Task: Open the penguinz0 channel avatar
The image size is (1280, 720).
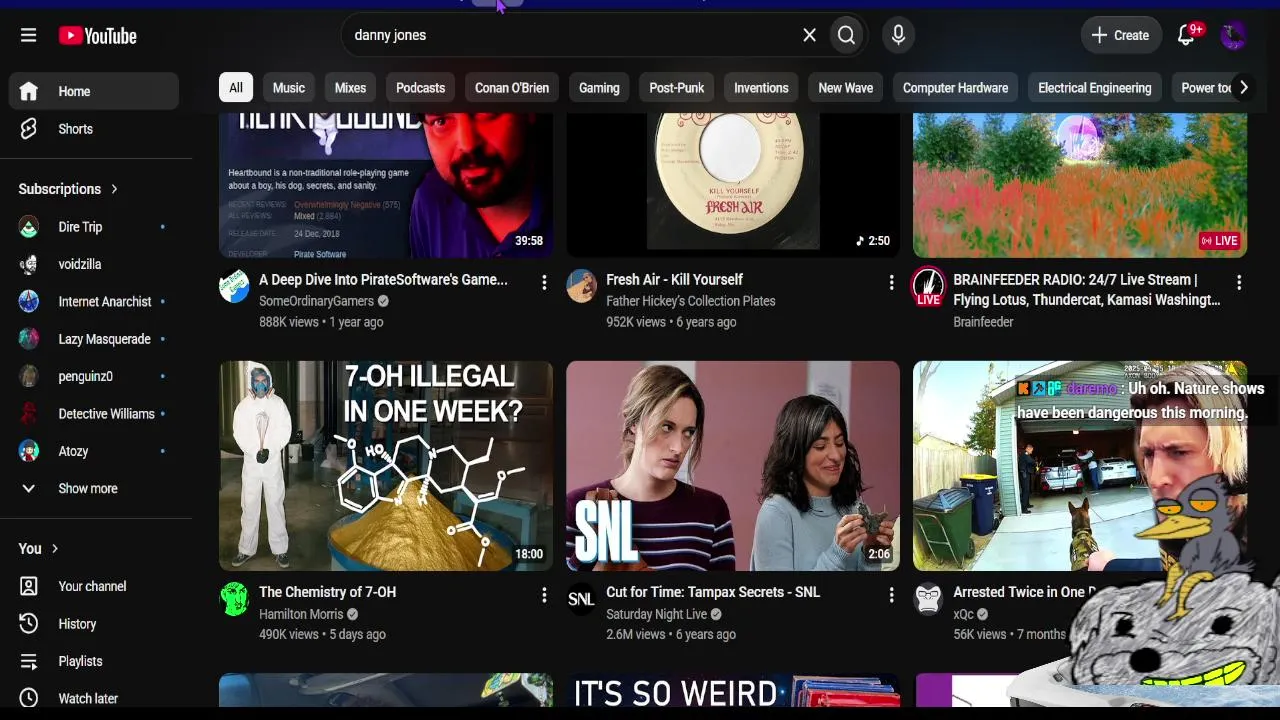Action: point(29,377)
